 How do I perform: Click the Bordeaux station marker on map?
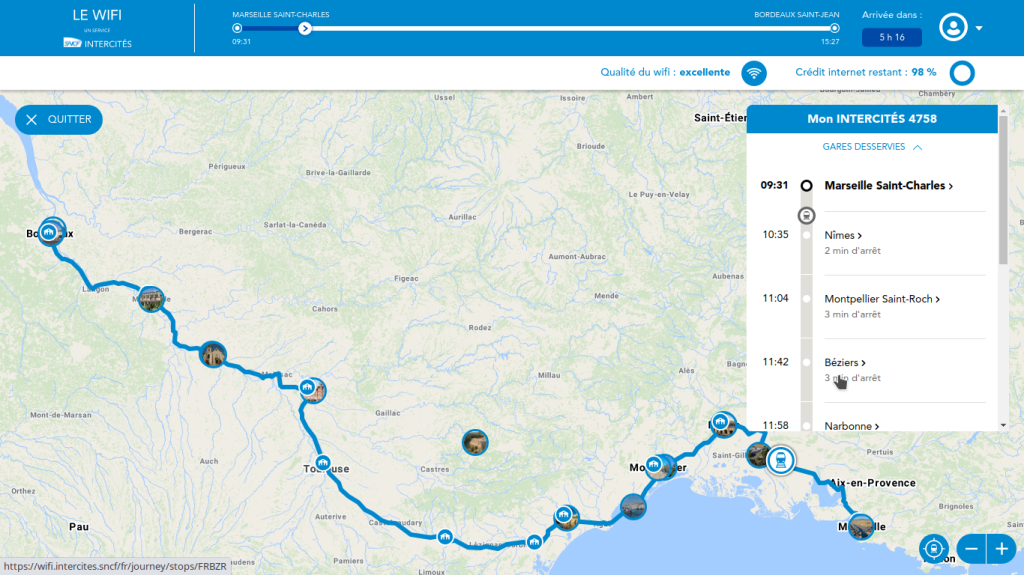pos(48,231)
